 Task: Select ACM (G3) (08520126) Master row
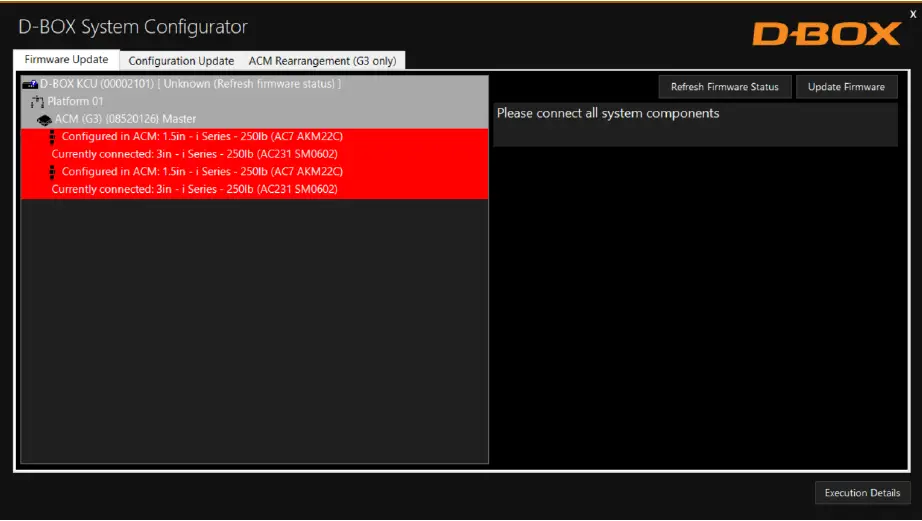255,119
